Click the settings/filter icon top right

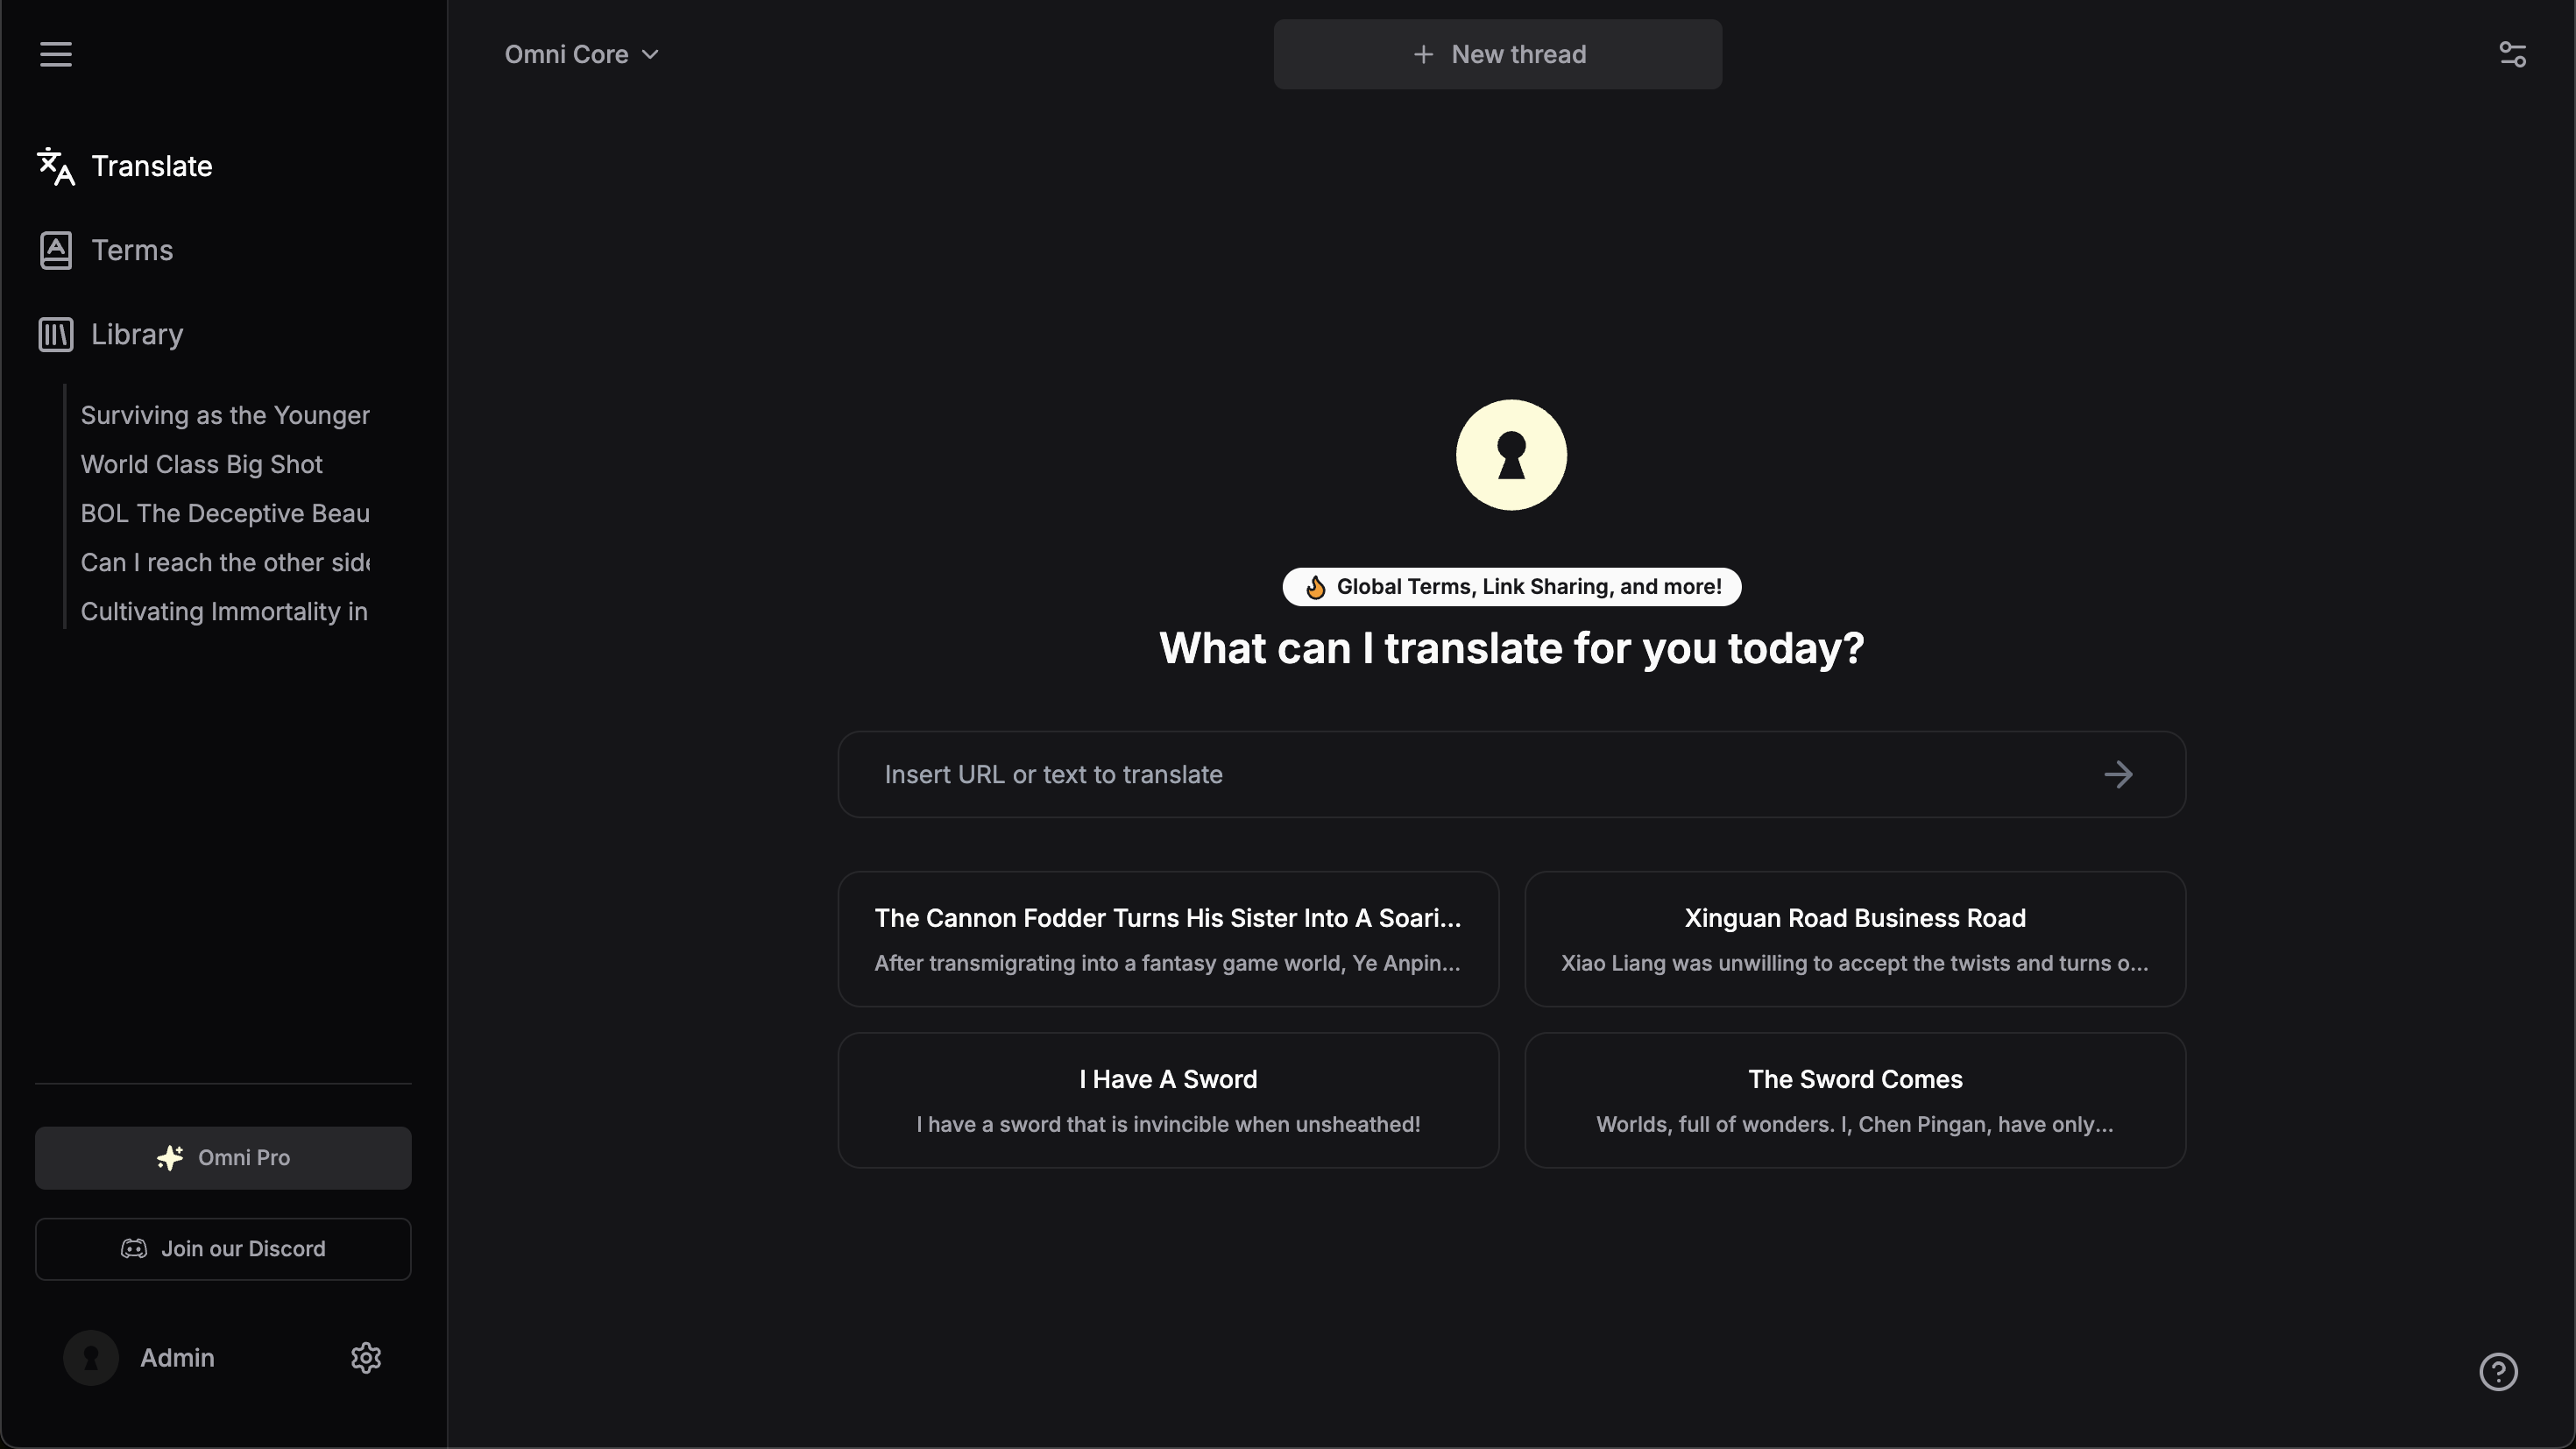(2514, 53)
